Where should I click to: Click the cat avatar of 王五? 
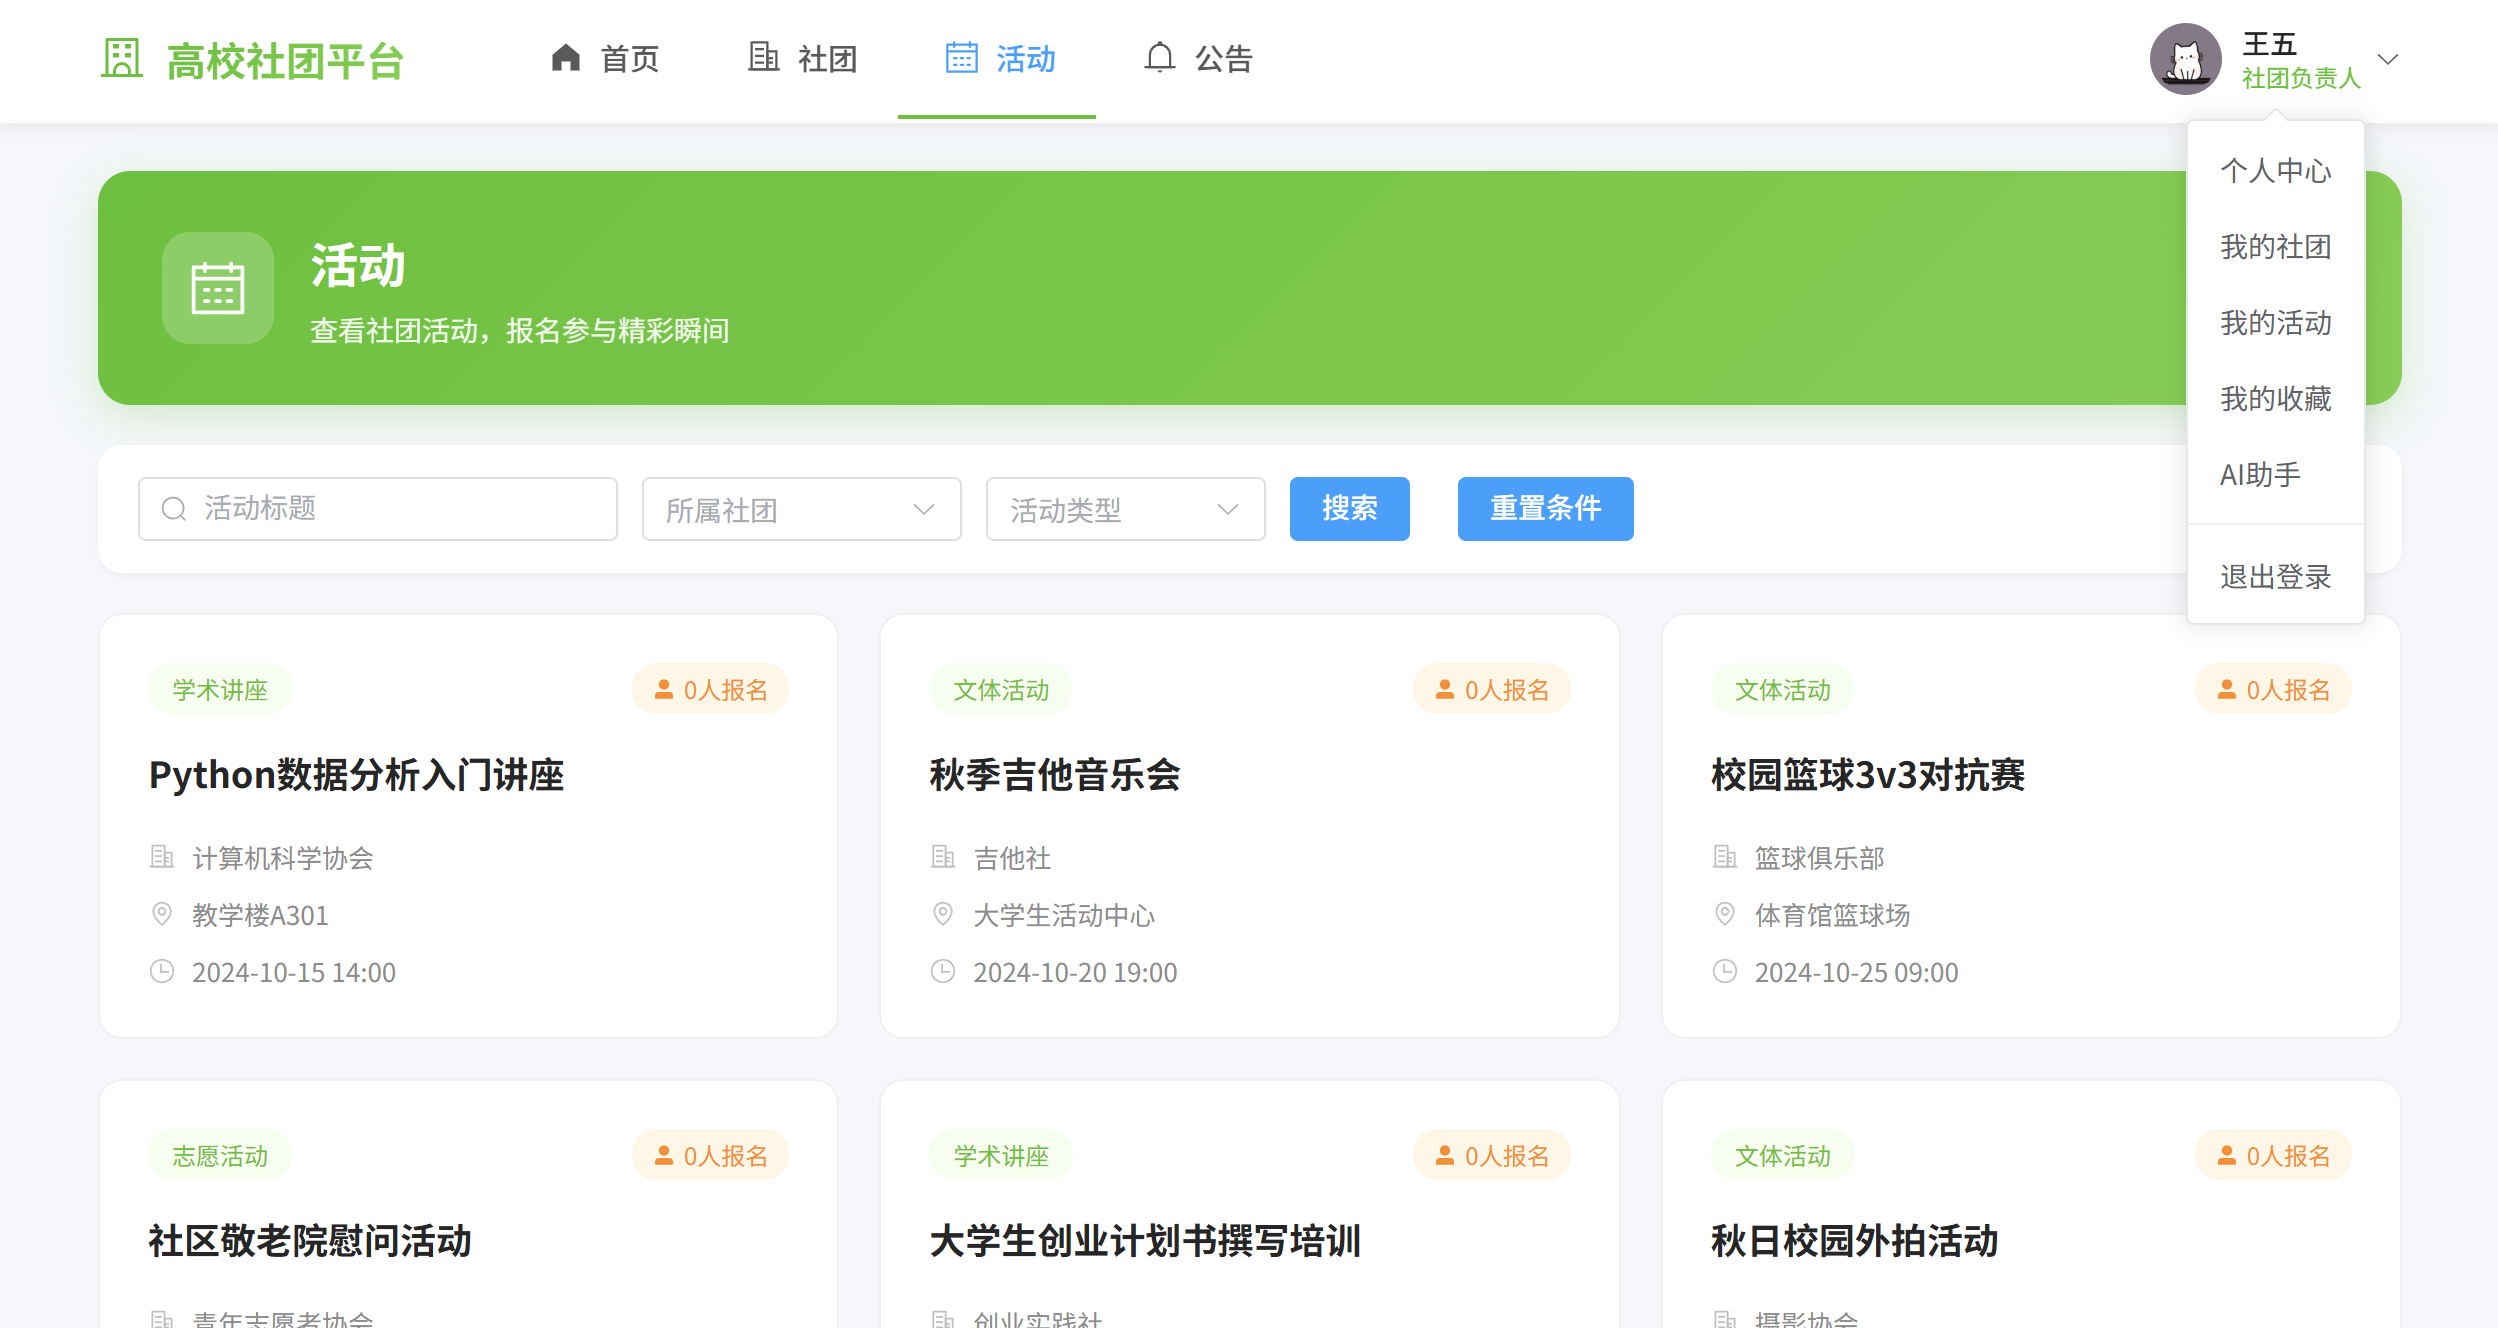coord(2186,59)
